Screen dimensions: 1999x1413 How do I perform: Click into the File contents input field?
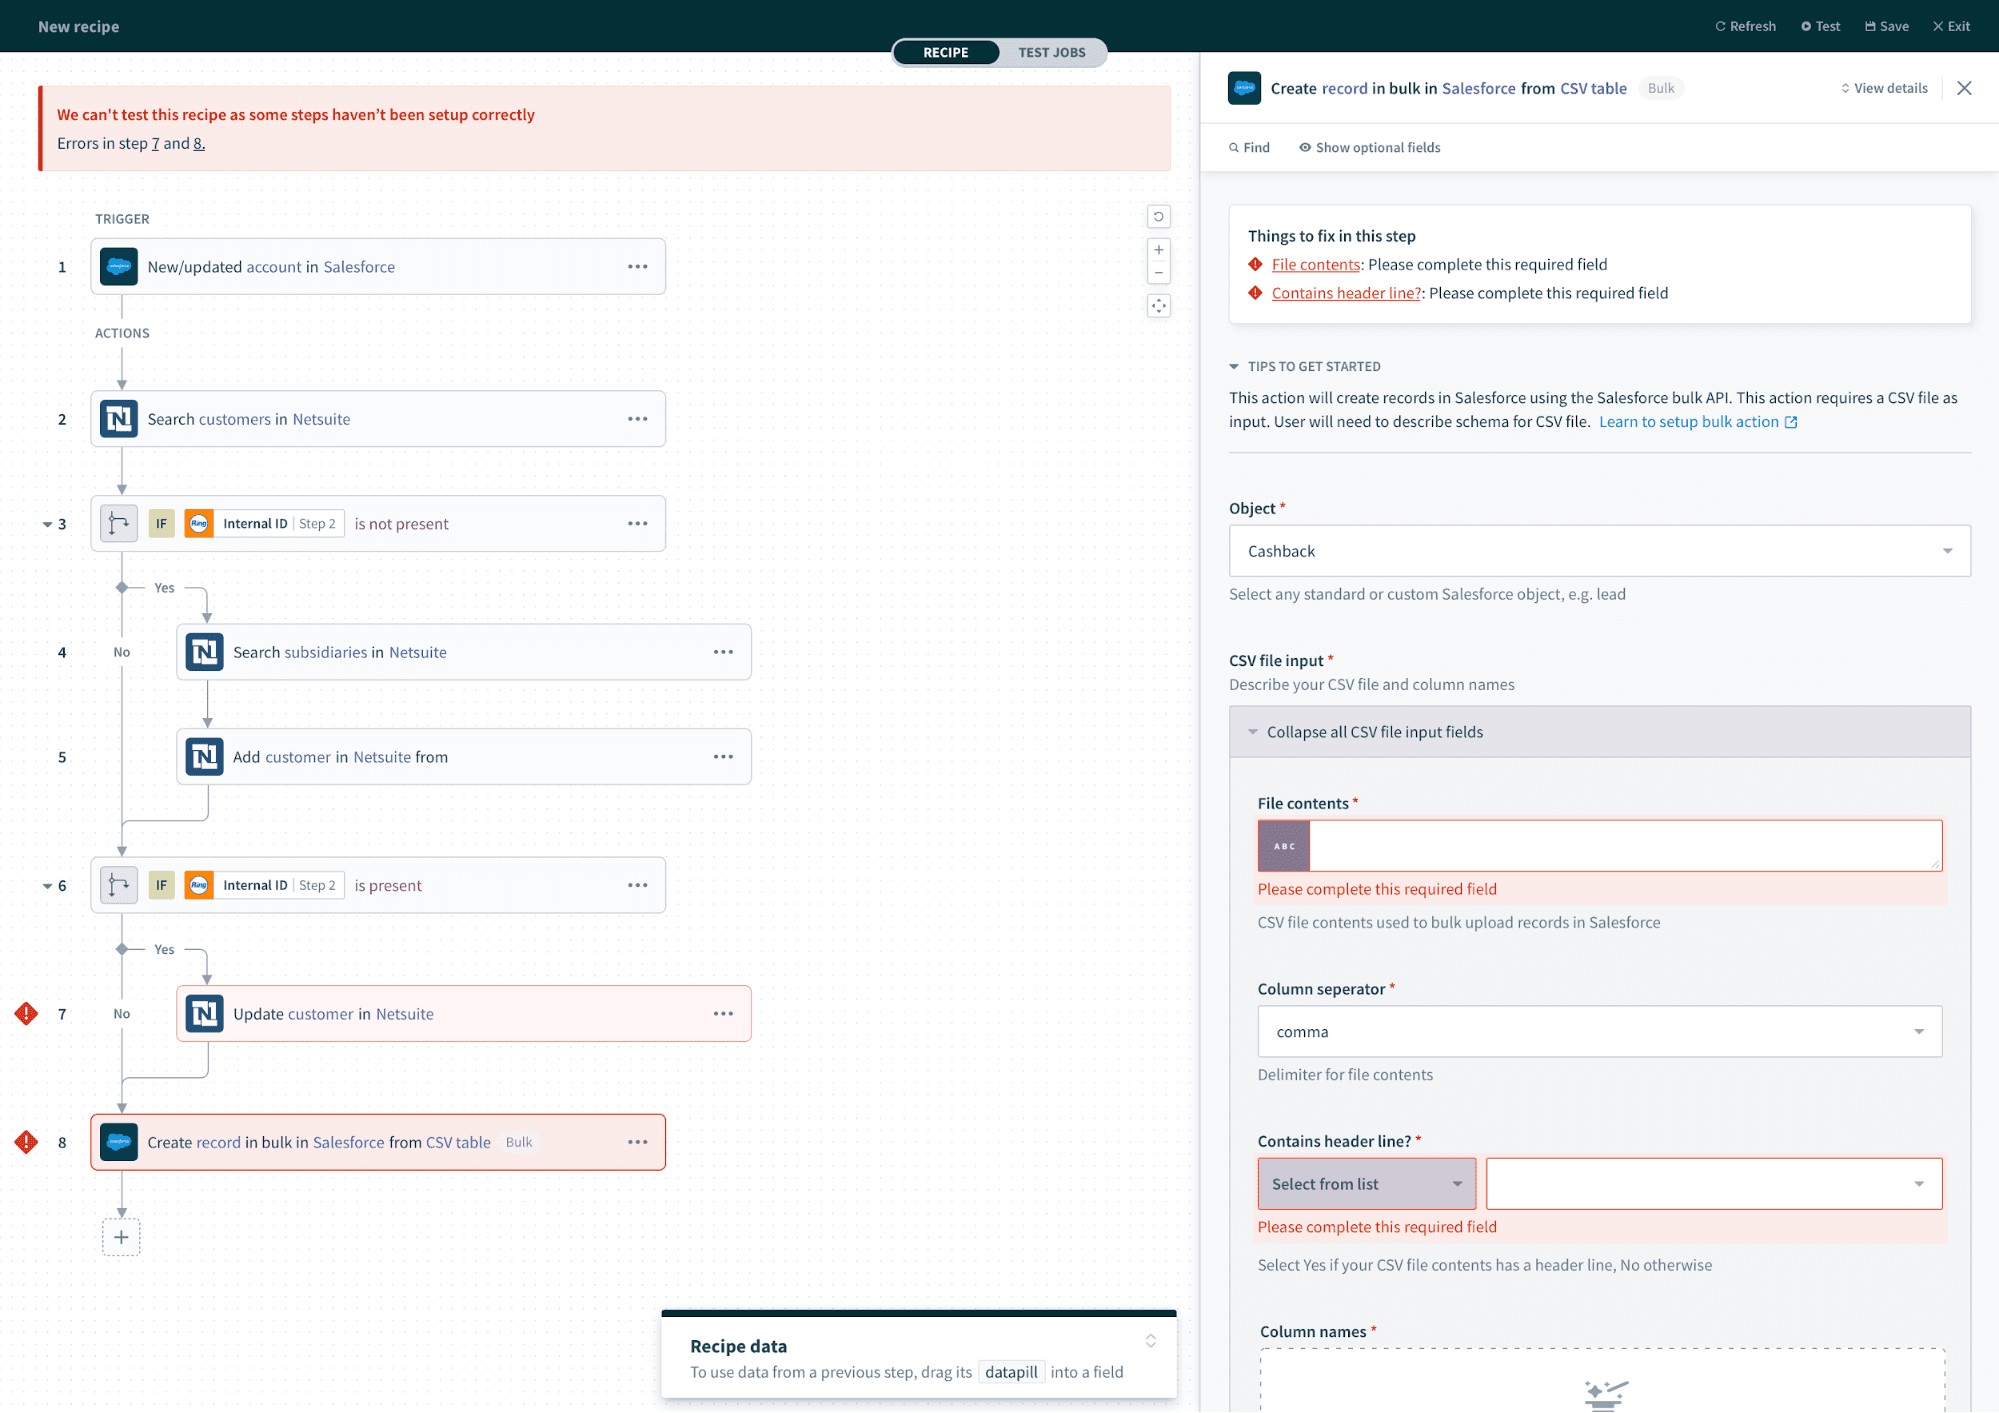pos(1623,846)
